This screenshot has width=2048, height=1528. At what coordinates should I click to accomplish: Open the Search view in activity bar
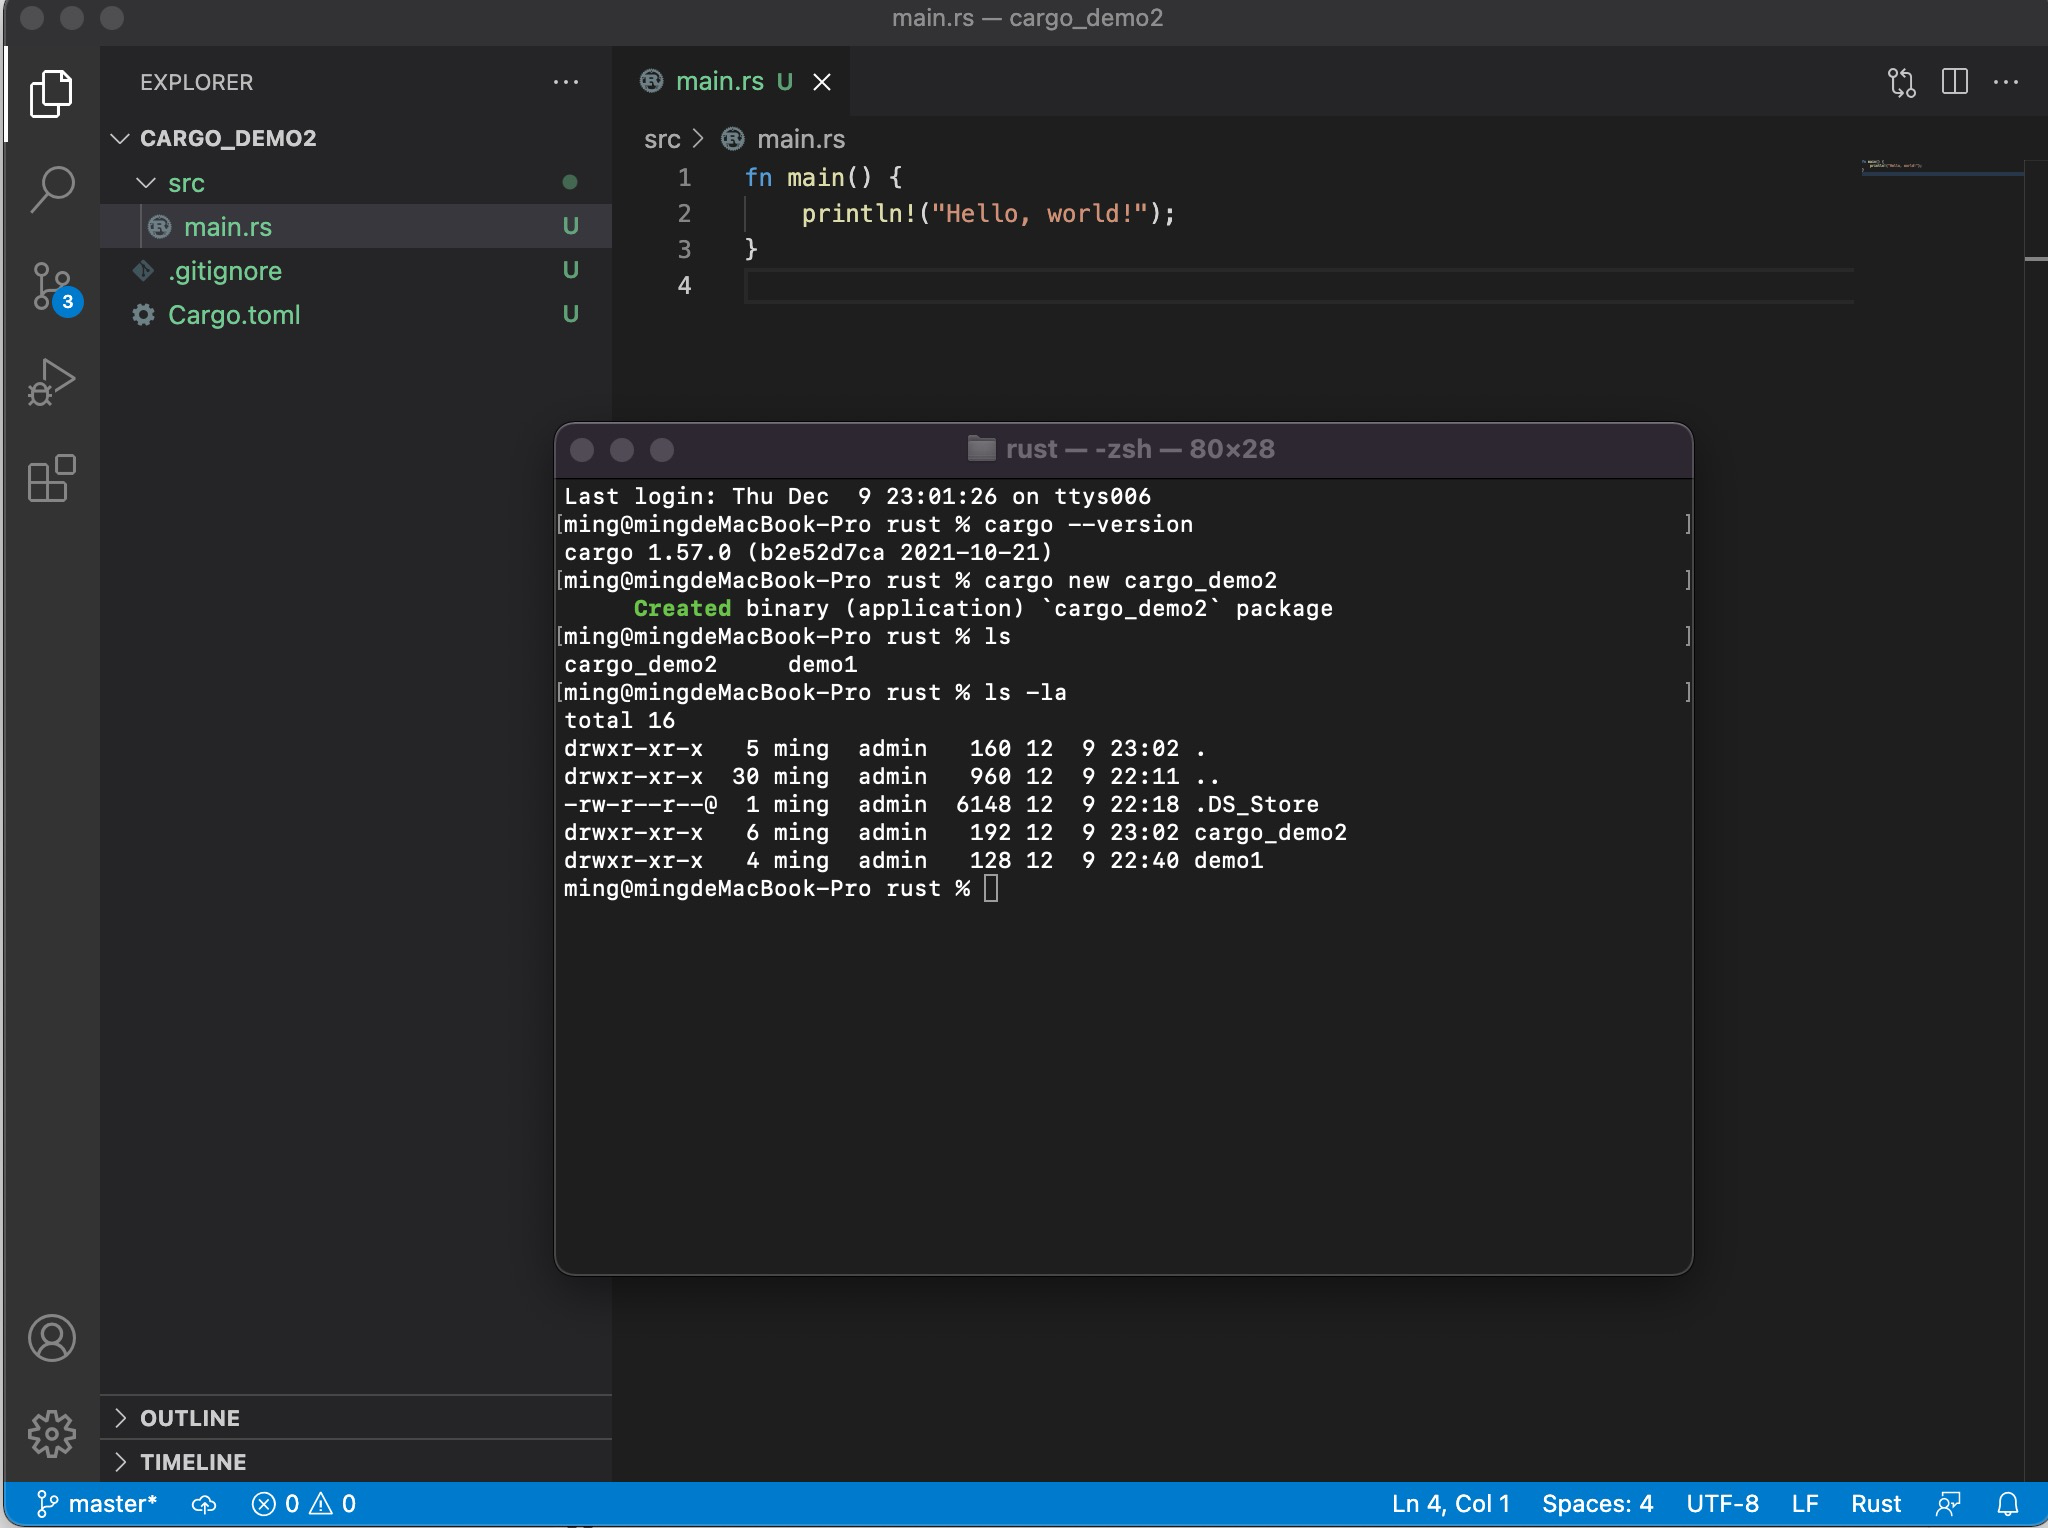tap(52, 189)
